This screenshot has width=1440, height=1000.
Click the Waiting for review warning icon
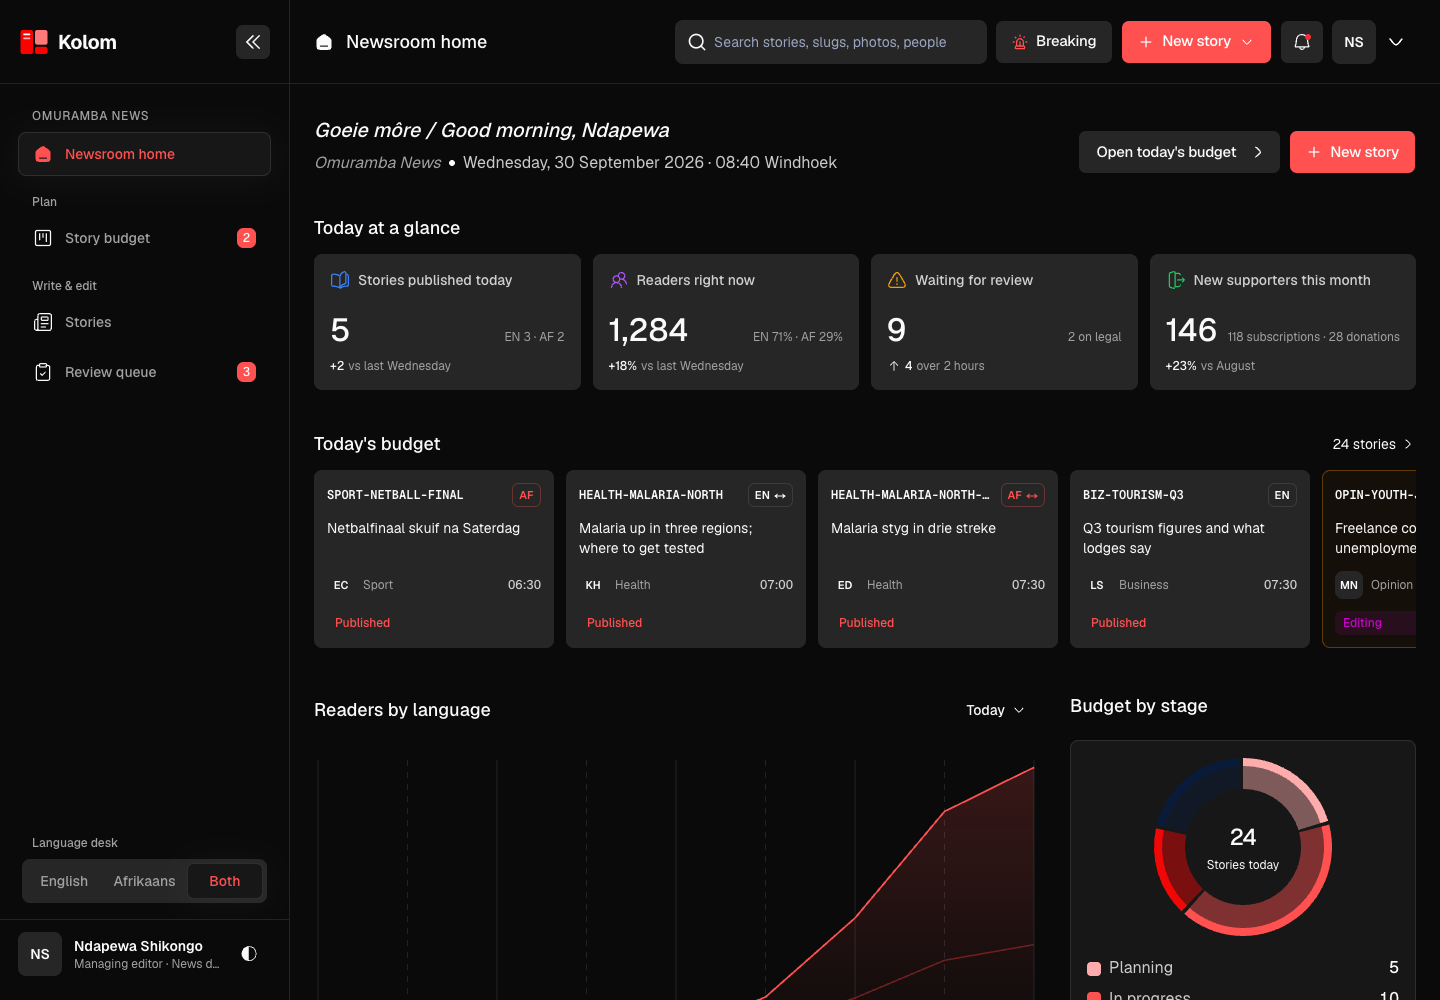click(897, 280)
